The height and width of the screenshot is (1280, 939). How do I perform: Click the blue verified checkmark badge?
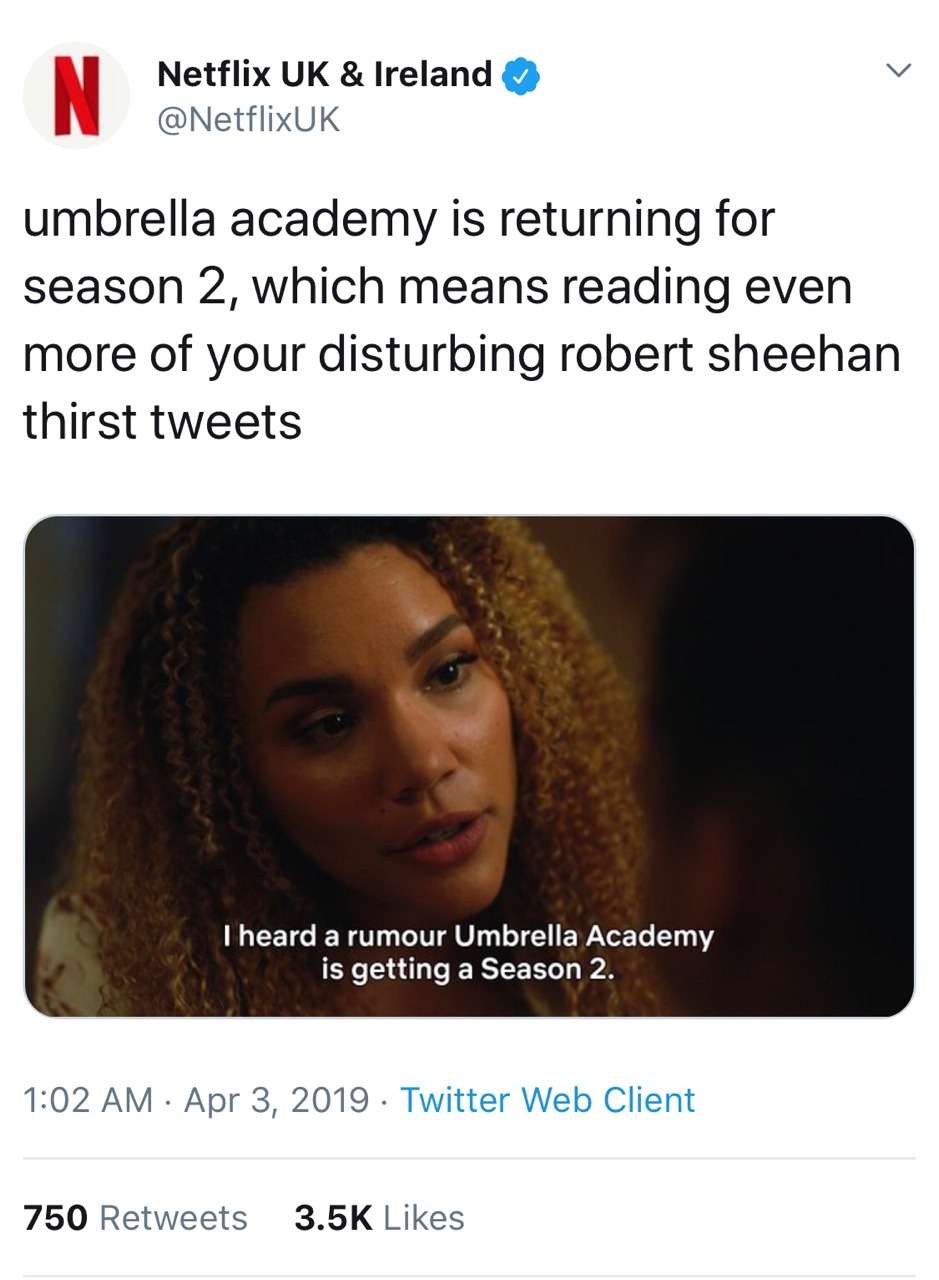click(x=522, y=75)
